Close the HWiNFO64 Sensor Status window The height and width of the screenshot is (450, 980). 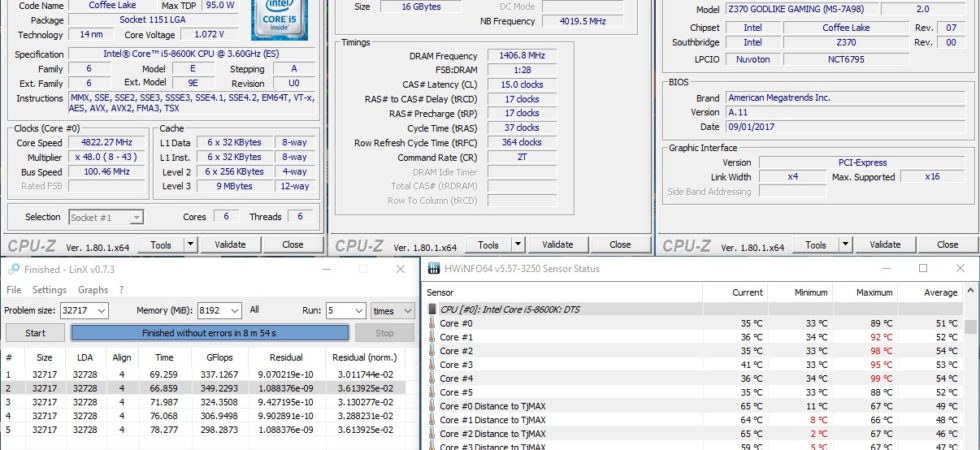click(961, 268)
